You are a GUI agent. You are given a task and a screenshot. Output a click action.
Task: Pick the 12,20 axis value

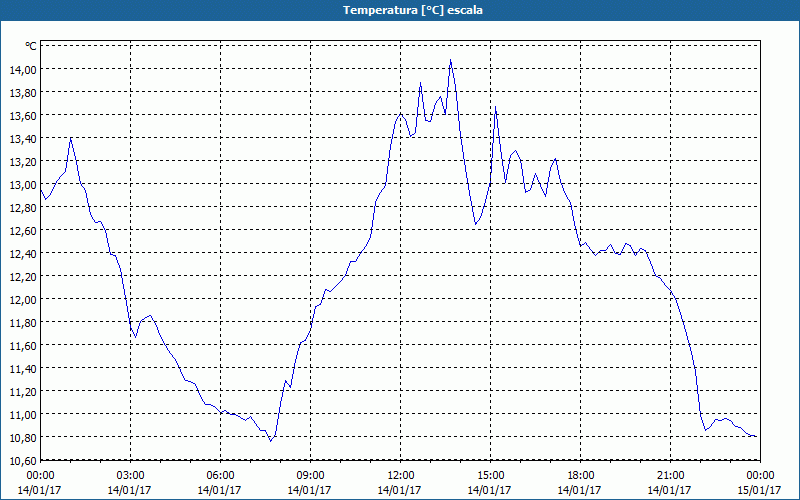pos(23,277)
